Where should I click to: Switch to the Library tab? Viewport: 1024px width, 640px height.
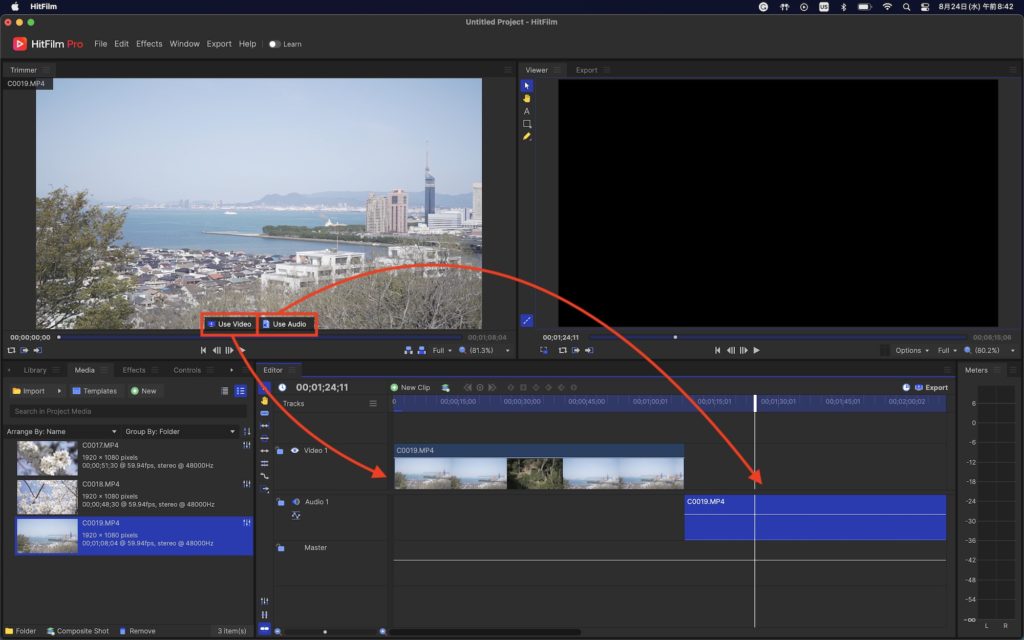tap(34, 370)
